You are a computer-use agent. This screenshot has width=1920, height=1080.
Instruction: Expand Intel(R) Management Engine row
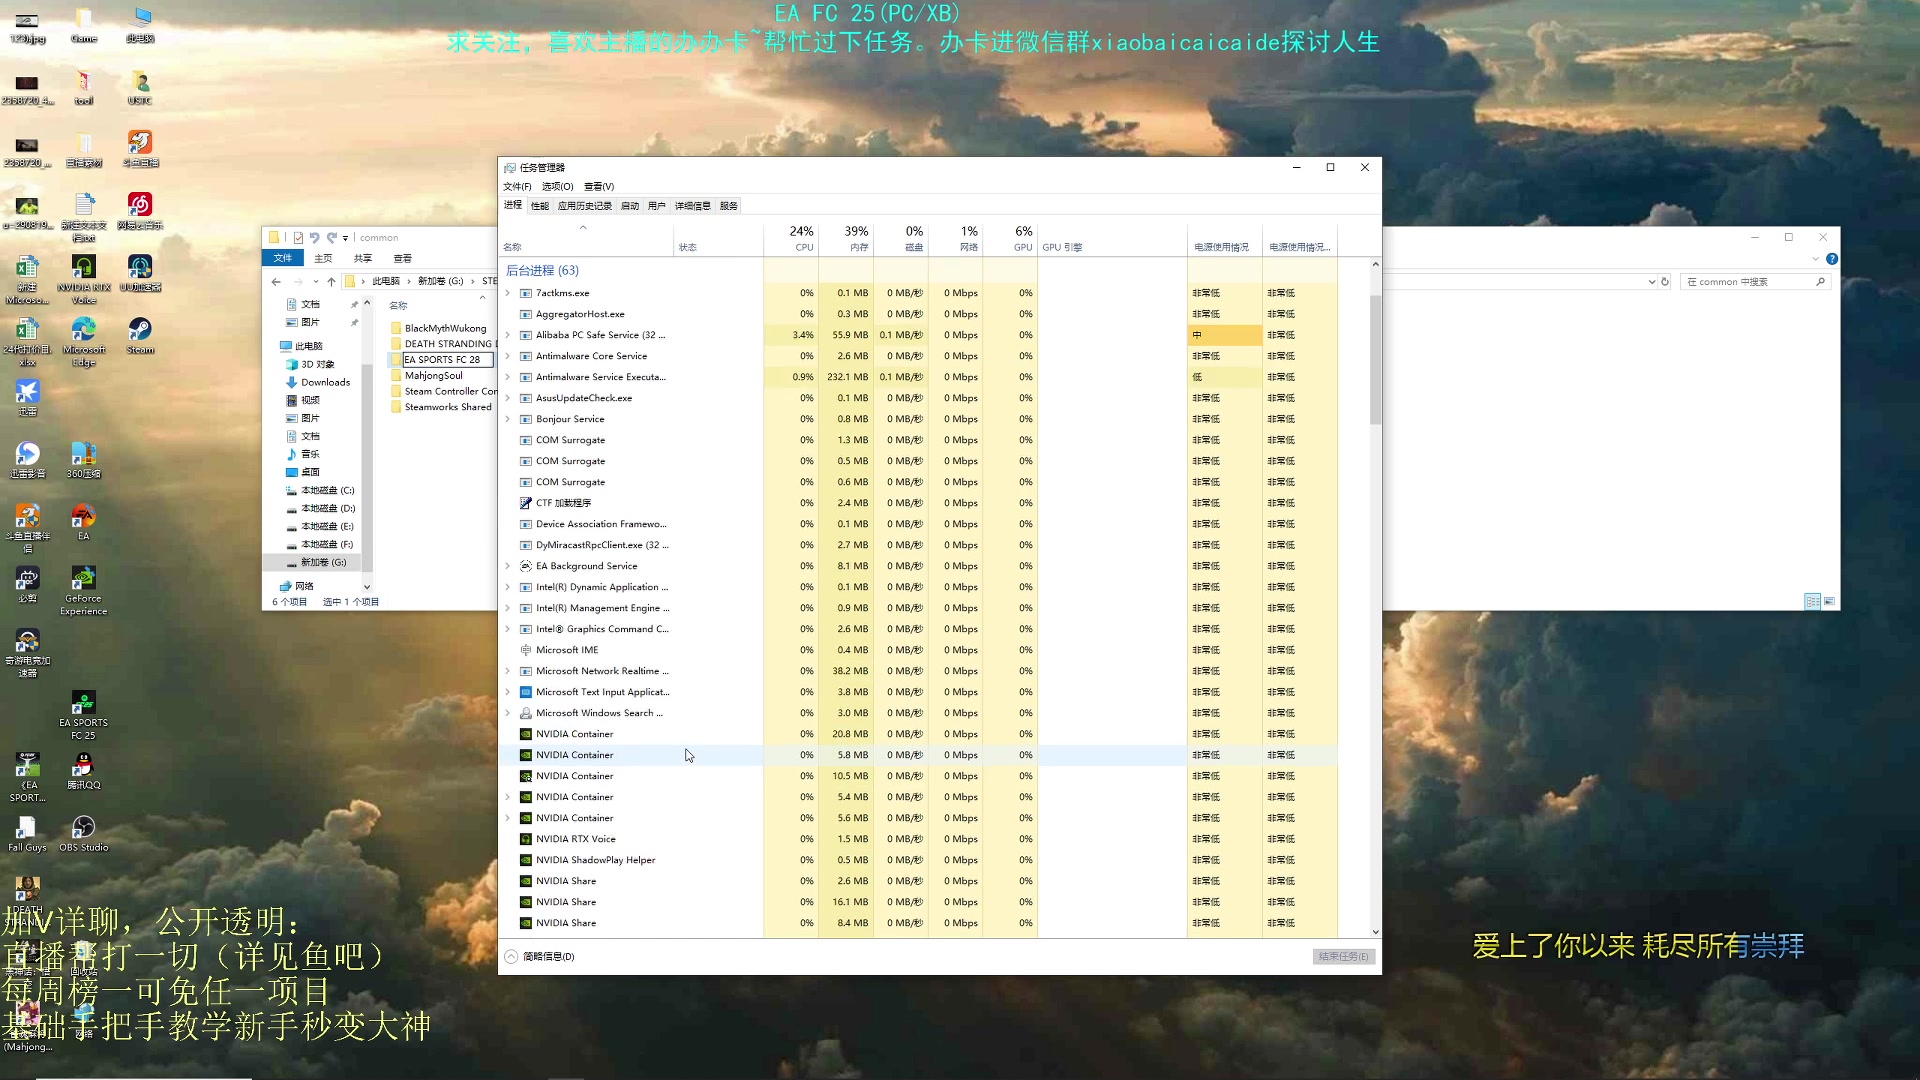[508, 608]
